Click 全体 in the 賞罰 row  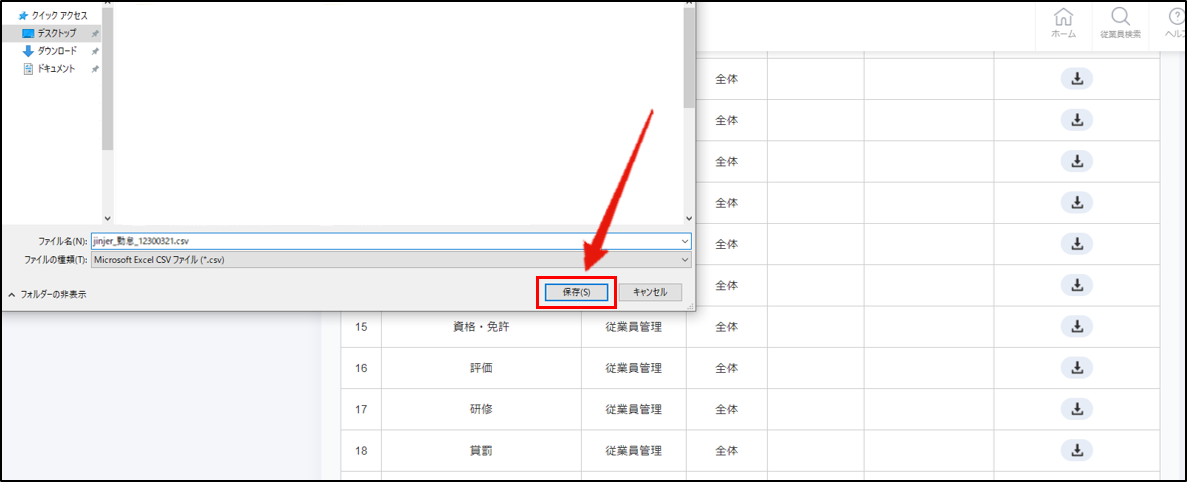tap(726, 450)
